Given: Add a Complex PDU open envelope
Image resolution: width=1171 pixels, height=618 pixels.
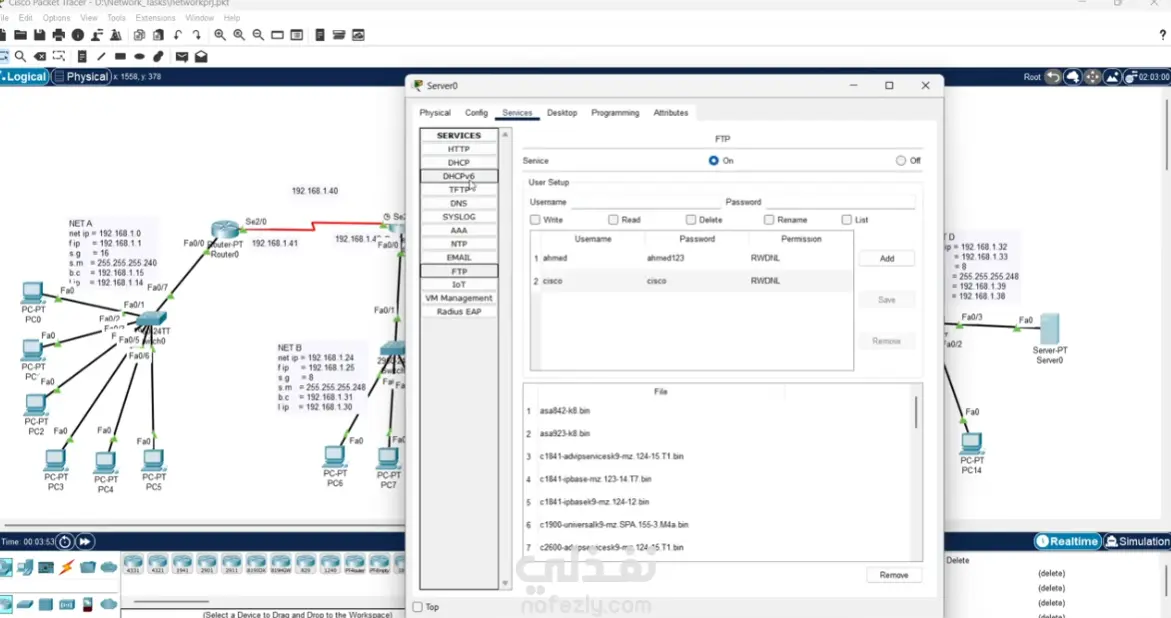Looking at the screenshot, I should [201, 57].
